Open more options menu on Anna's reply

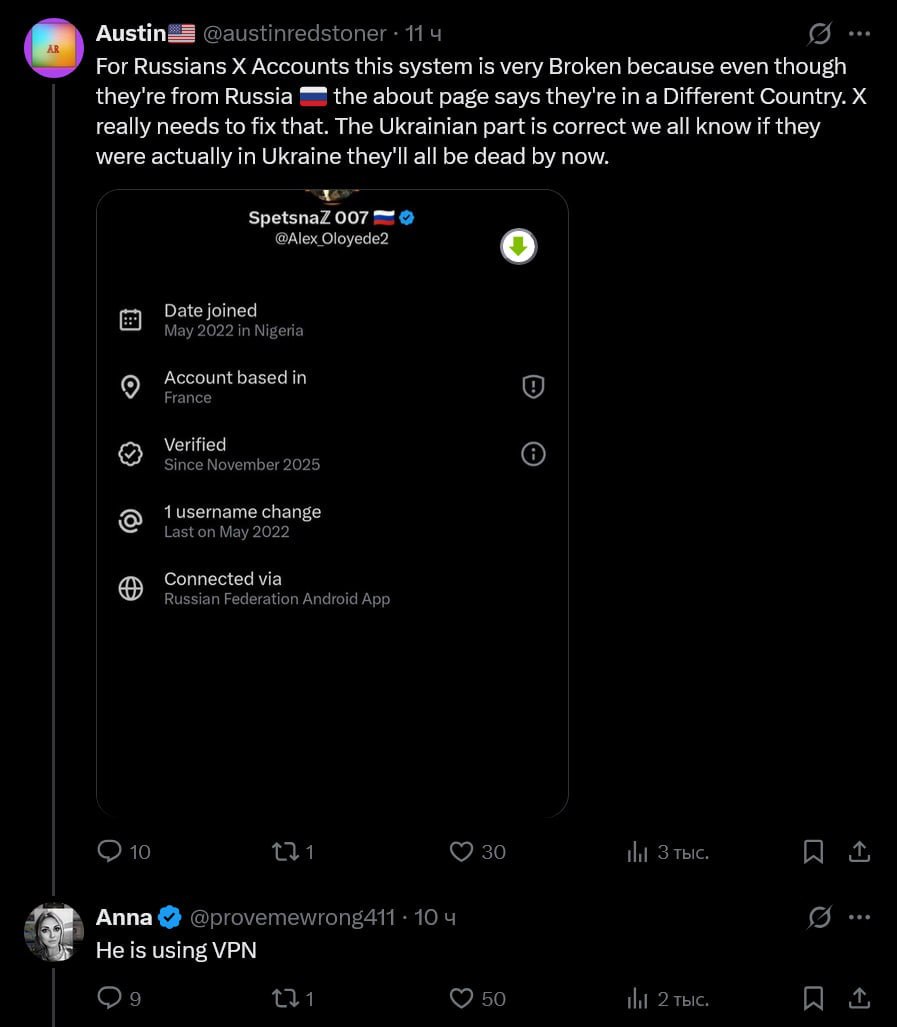[861, 917]
